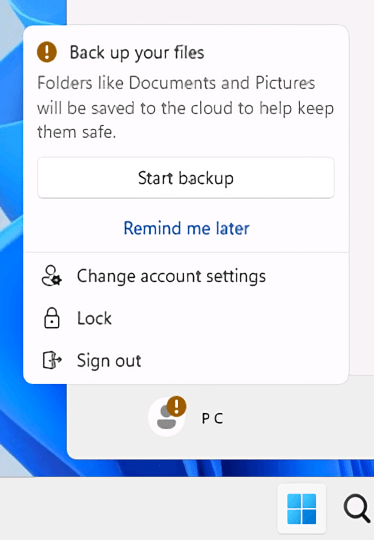Image resolution: width=374 pixels, height=540 pixels.
Task: Click the Start backup button
Action: (186, 178)
